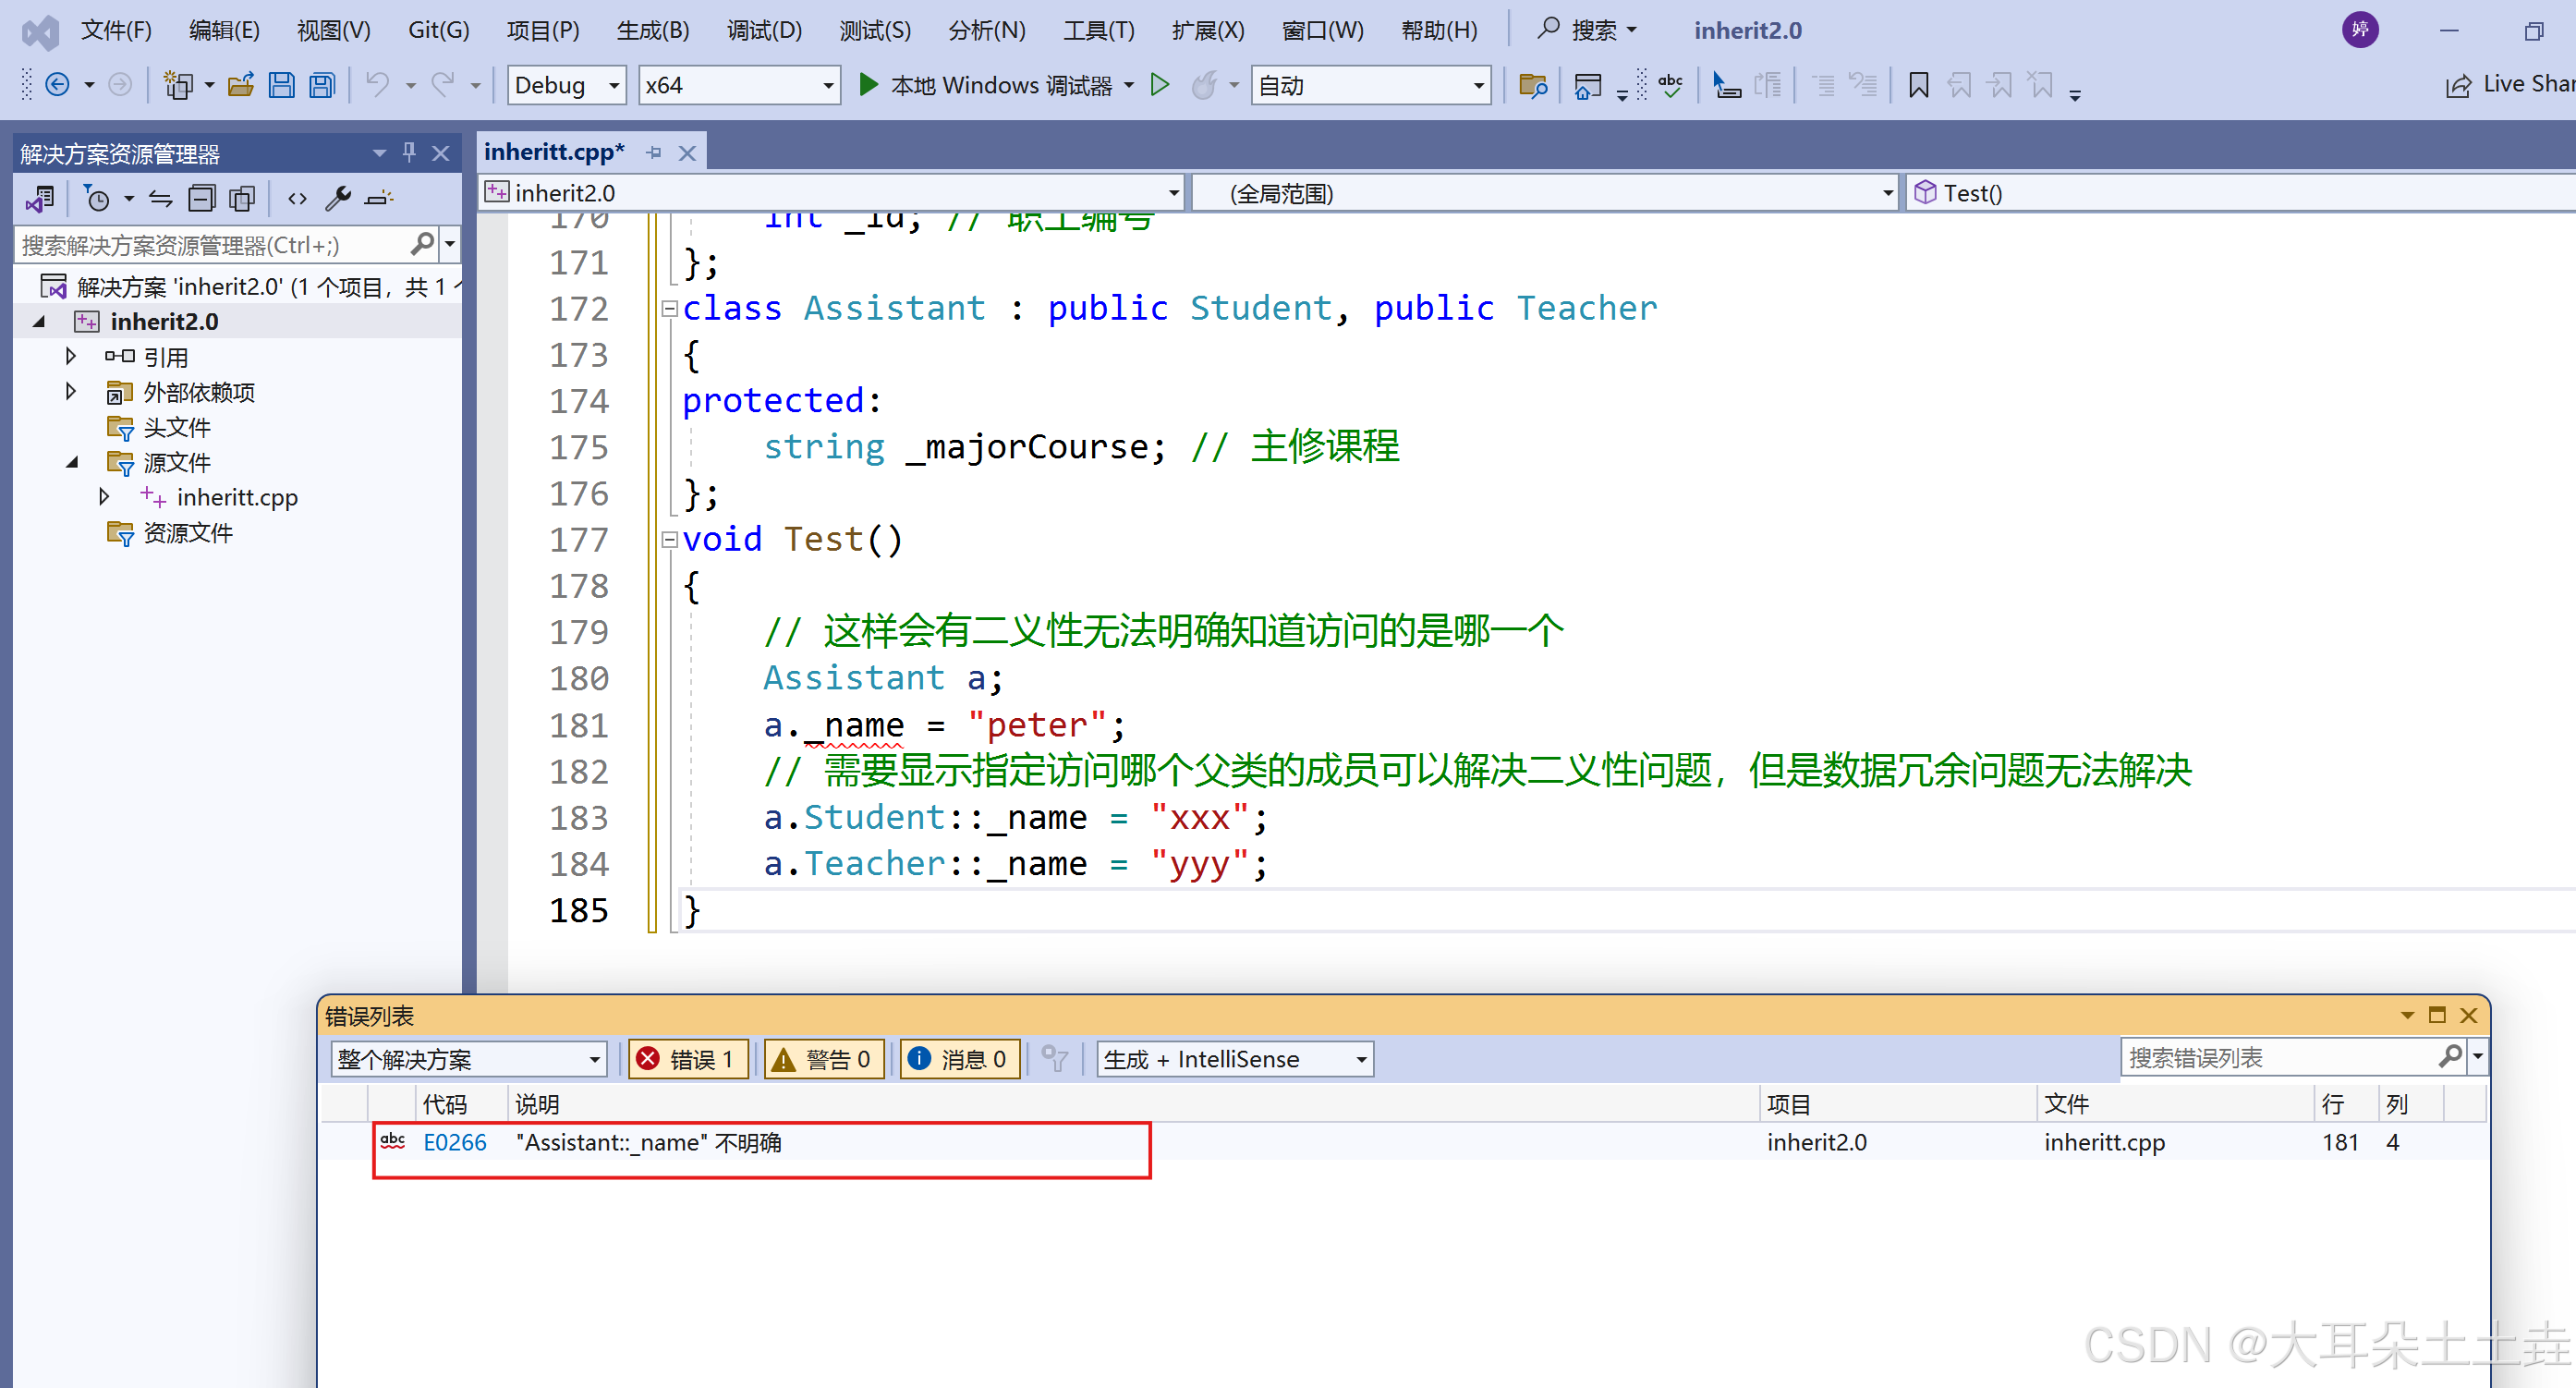
Task: Select the 头文件 folder
Action: tap(177, 428)
